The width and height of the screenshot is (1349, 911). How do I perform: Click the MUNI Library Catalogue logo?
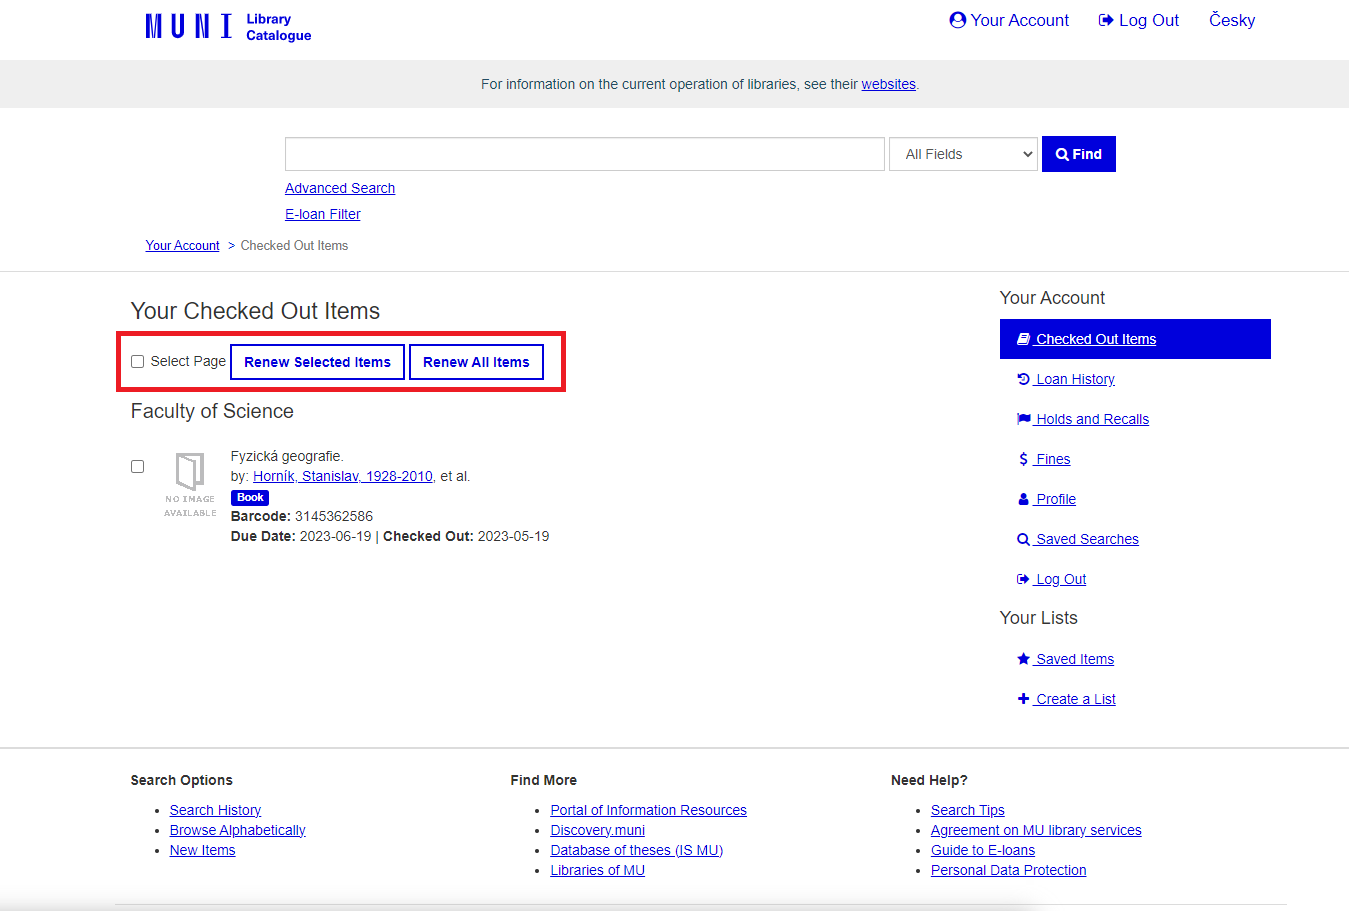228,27
